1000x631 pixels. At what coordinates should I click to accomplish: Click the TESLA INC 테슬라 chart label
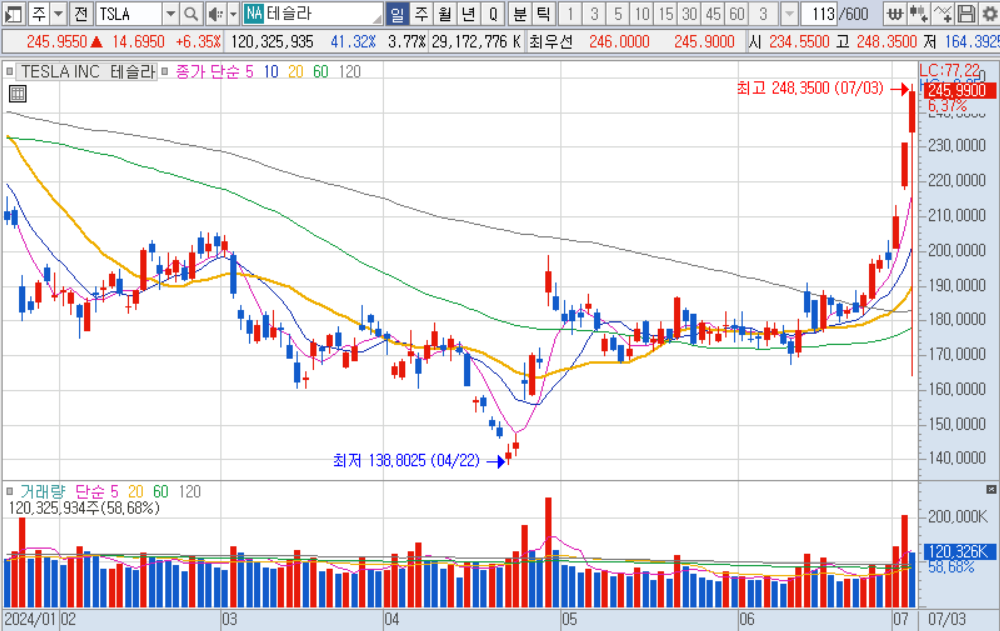click(88, 71)
